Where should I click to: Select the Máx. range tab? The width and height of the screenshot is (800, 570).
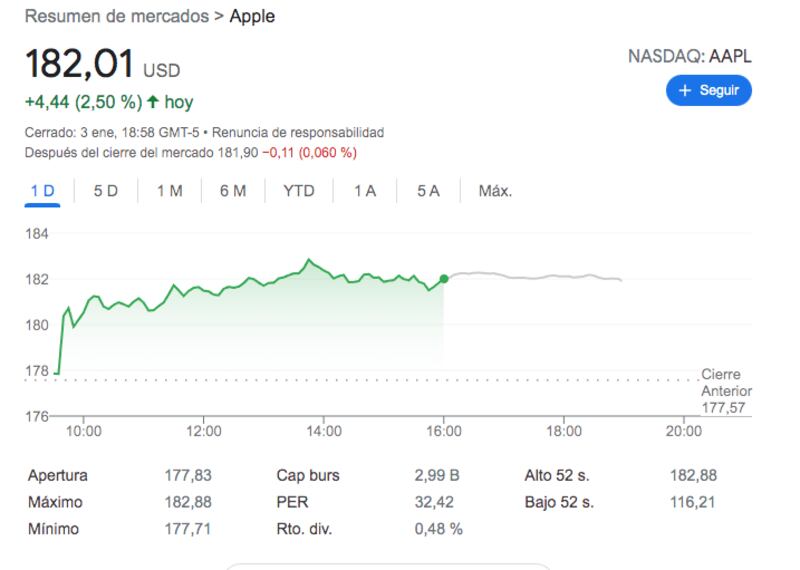pyautogui.click(x=495, y=191)
